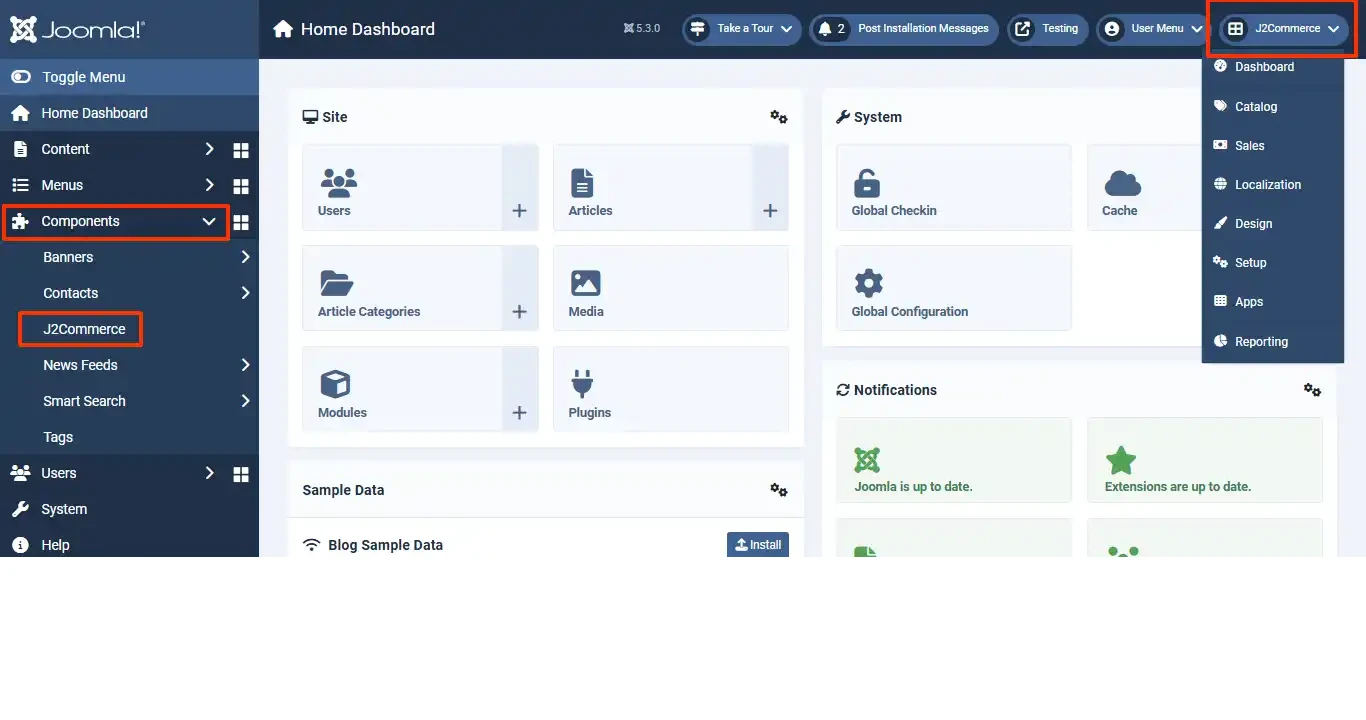Open the Sample Data module settings gears

click(779, 490)
